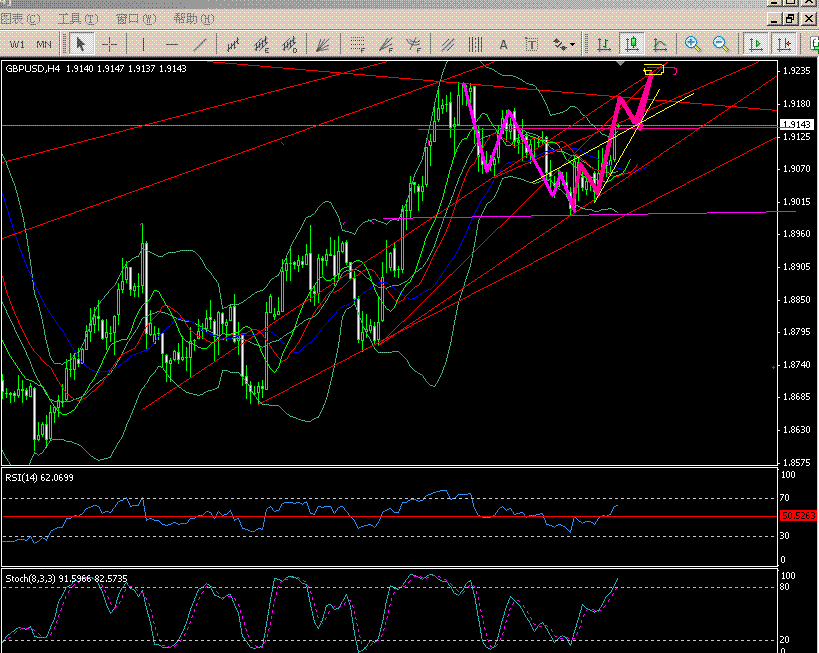Image resolution: width=819 pixels, height=653 pixels.
Task: Choose the horizontal line drawing tool
Action: pyautogui.click(x=172, y=44)
